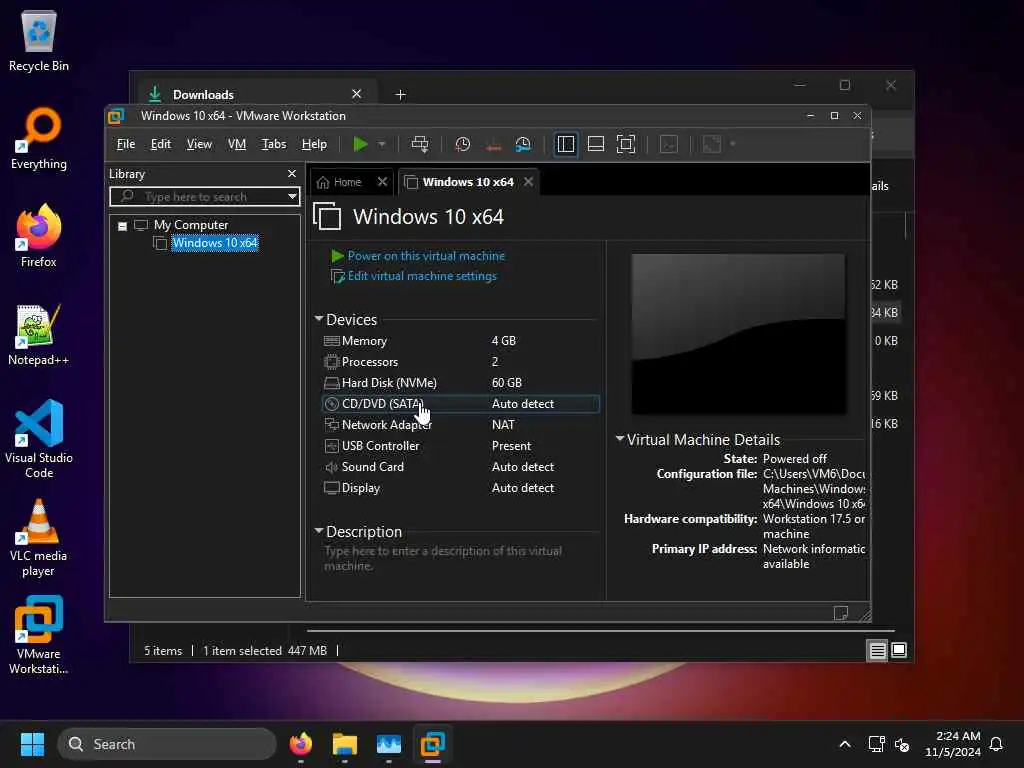Image resolution: width=1024 pixels, height=768 pixels.
Task: Close the Downloads tab in Explorer
Action: coord(357,94)
